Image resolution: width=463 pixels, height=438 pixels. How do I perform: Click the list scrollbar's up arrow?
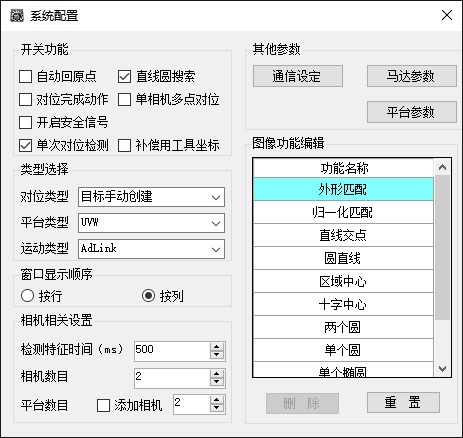[x=442, y=167]
